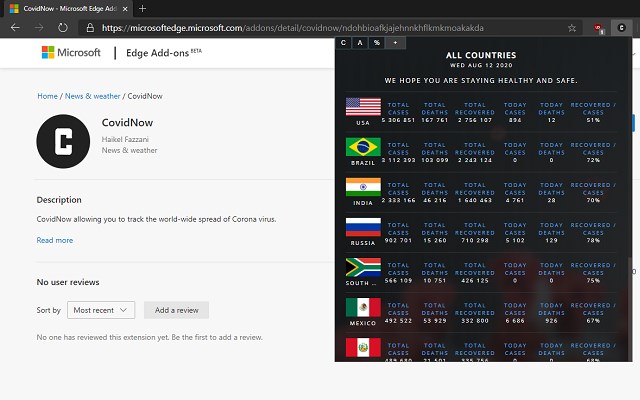Open a new tab with plus button

coord(142,9)
